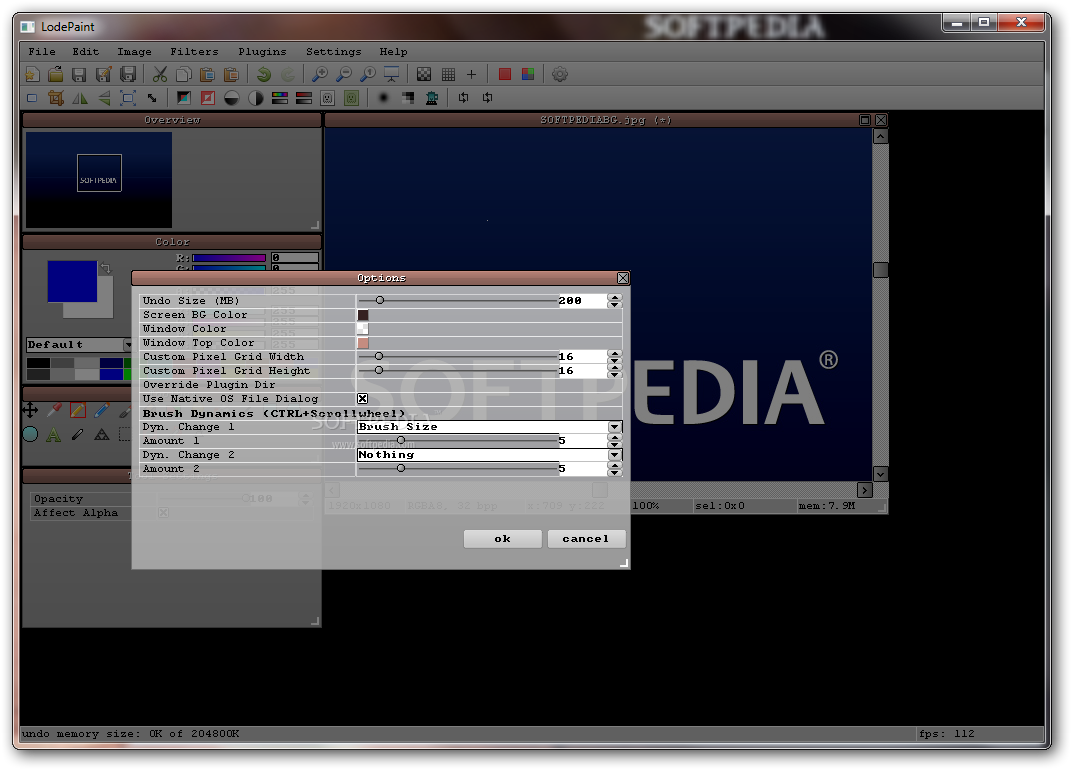Confirm options with the ok button
The width and height of the screenshot is (1072, 770).
[502, 539]
